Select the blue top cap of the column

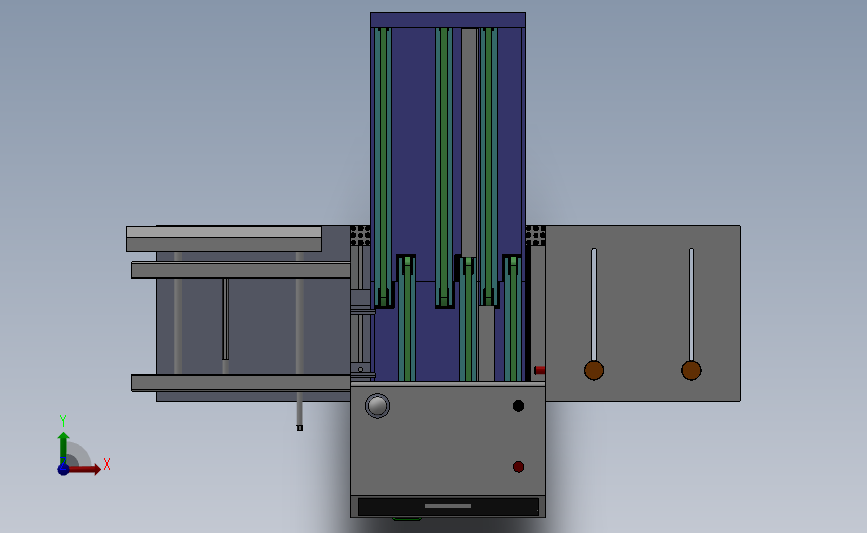coord(448,20)
